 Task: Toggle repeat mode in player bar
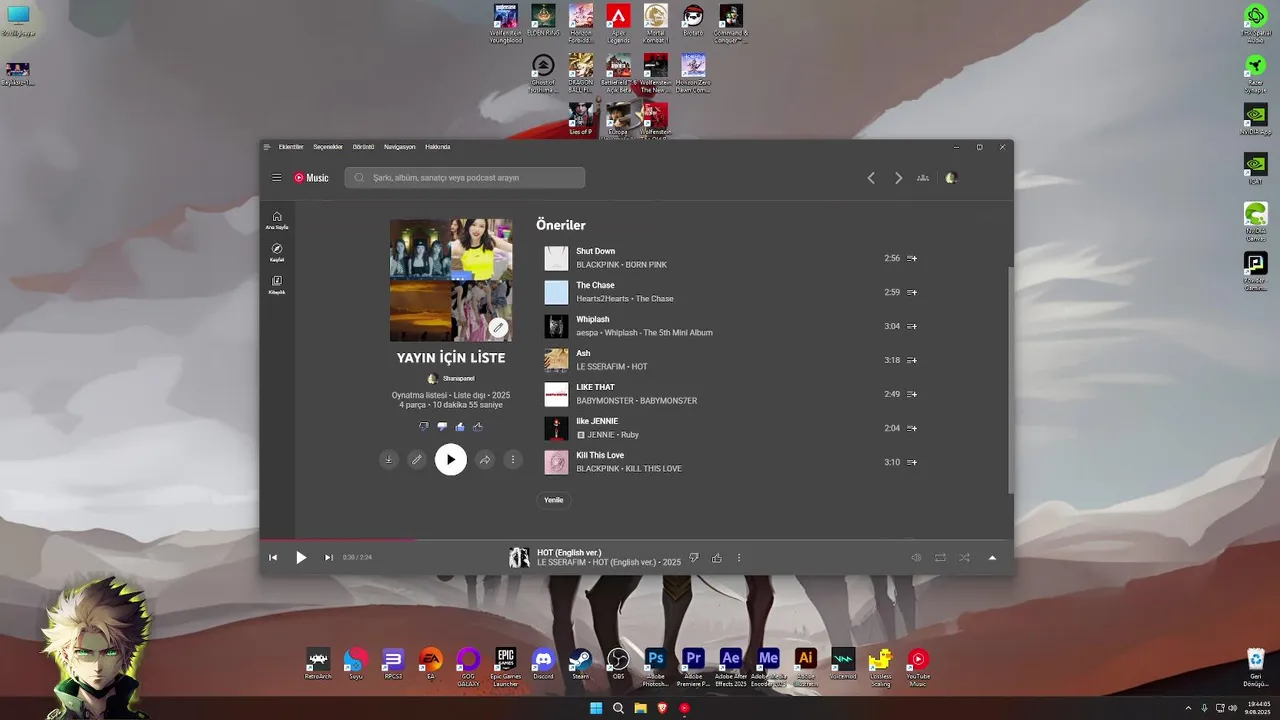(x=940, y=558)
